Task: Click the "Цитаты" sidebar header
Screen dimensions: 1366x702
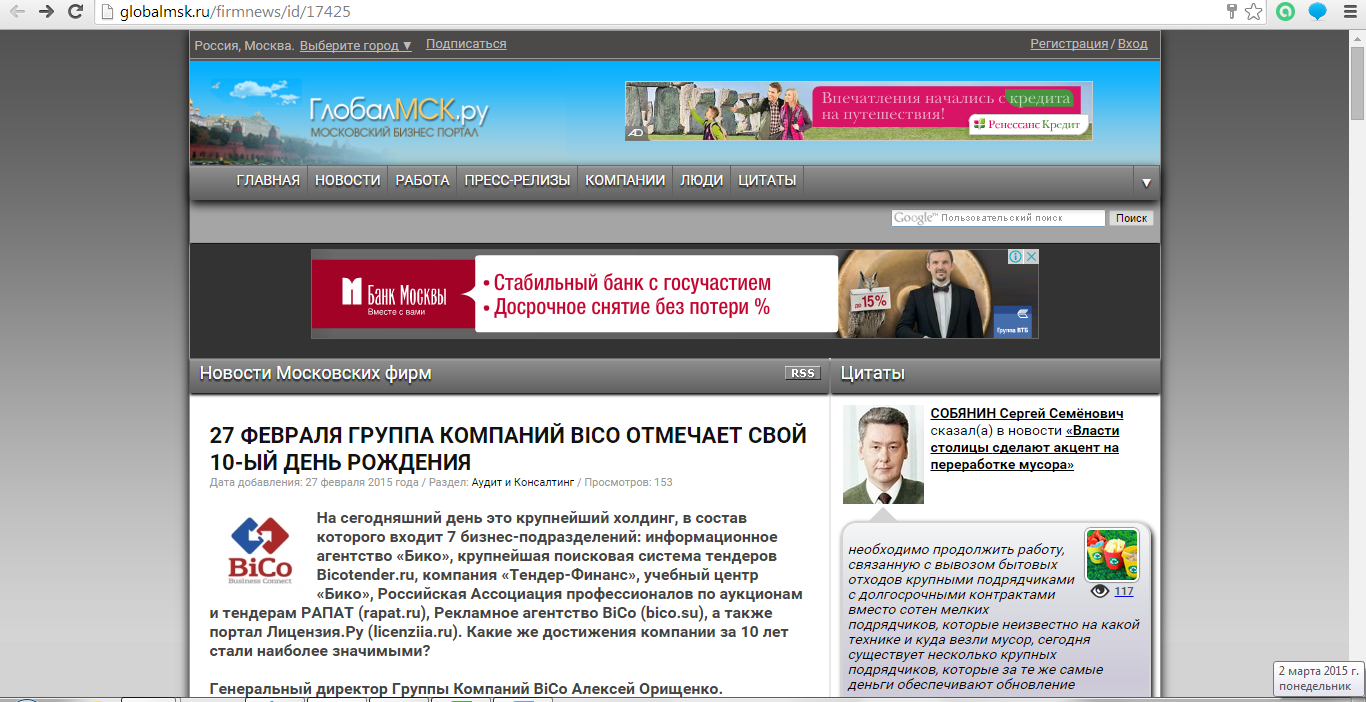Action: tap(873, 374)
